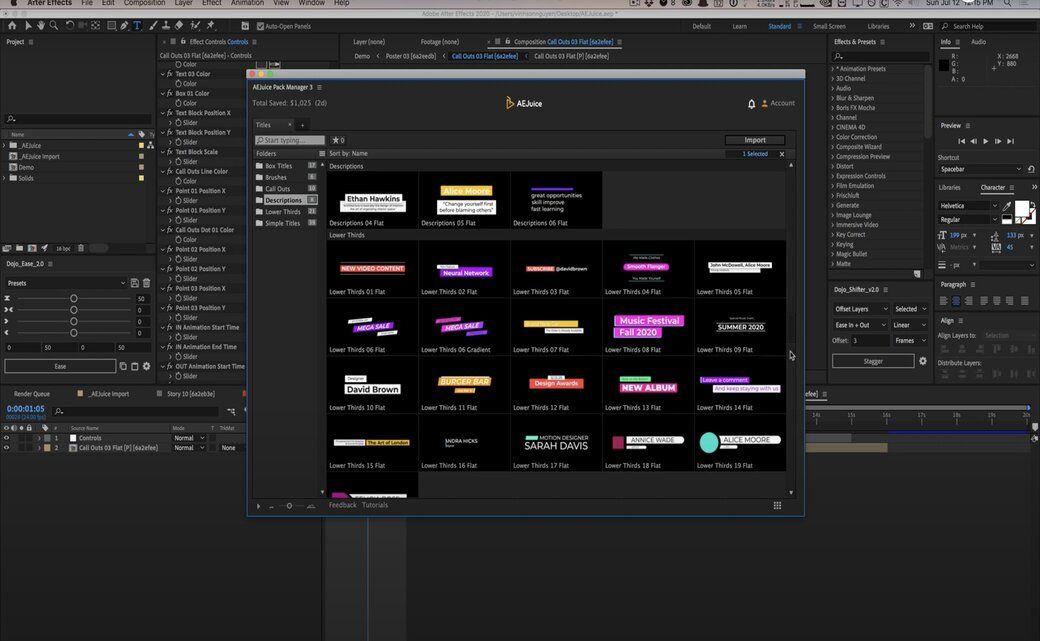Click the Project panel trash icon
This screenshot has height=641, width=1040.
coord(81,248)
